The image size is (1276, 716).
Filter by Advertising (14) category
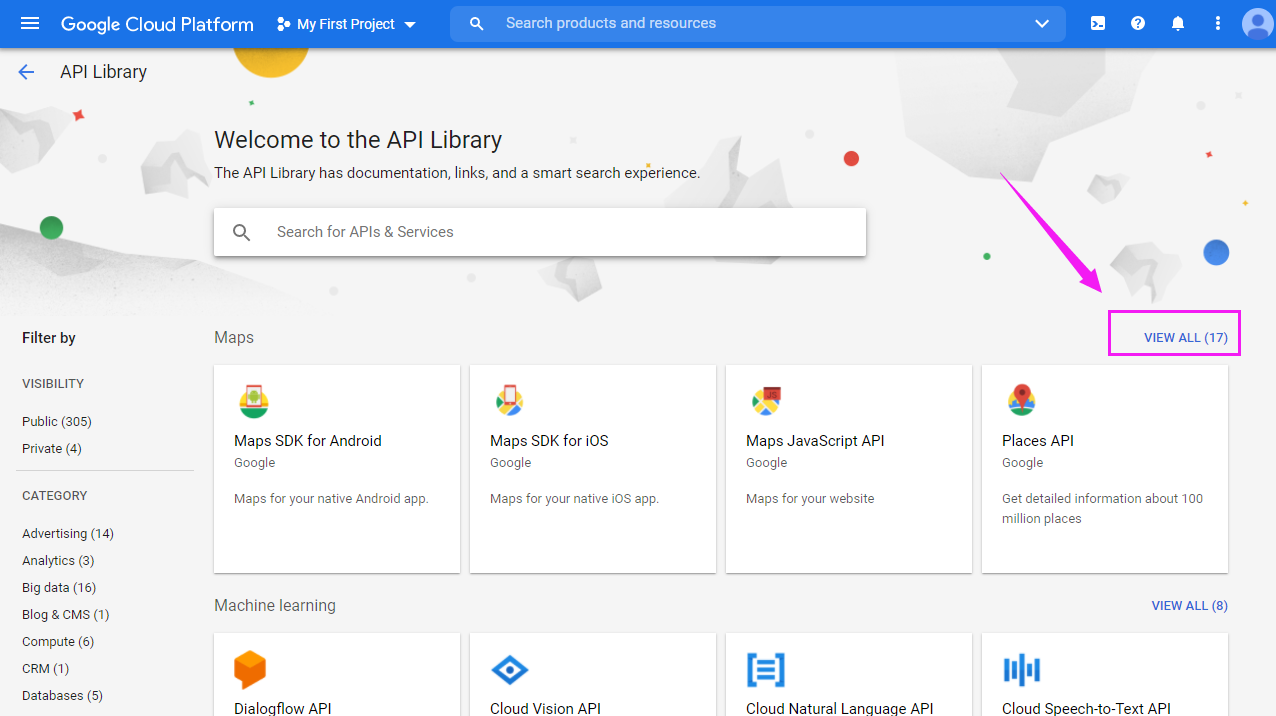click(x=68, y=534)
